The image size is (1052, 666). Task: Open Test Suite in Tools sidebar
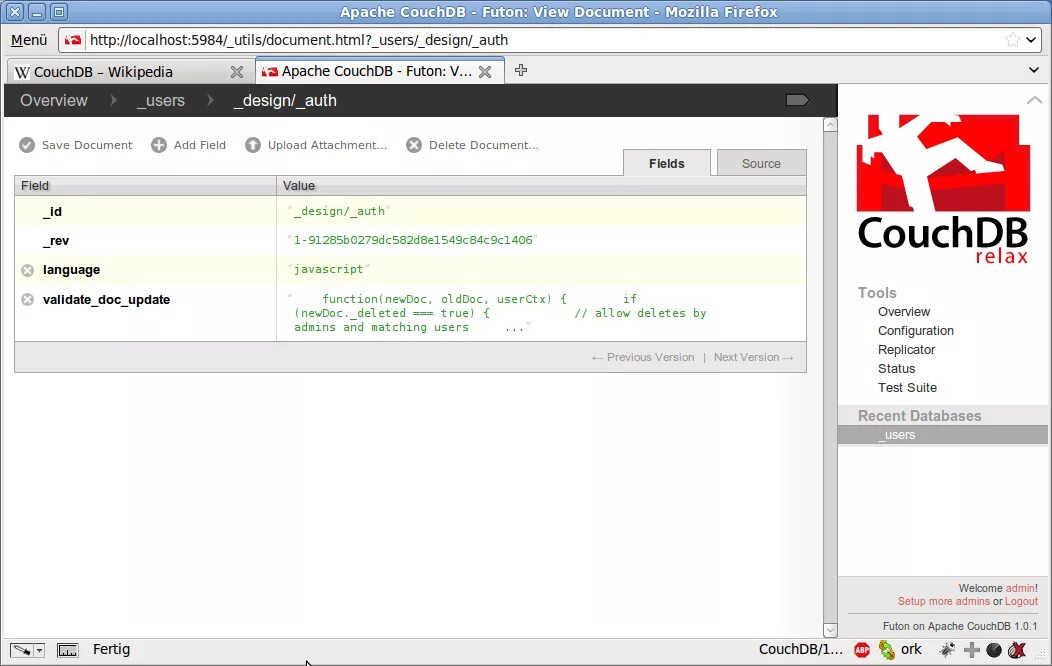tap(907, 388)
